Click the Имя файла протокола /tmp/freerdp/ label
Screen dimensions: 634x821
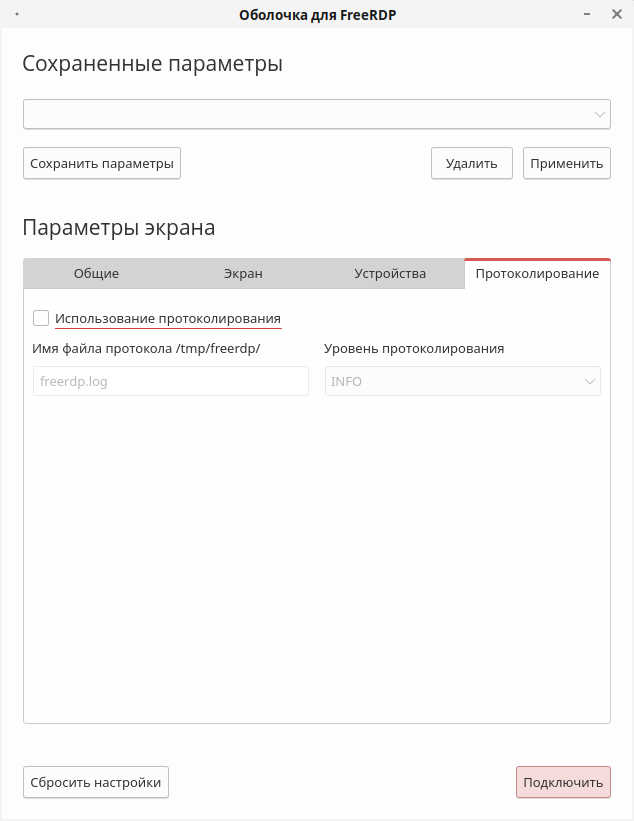[x=146, y=349]
